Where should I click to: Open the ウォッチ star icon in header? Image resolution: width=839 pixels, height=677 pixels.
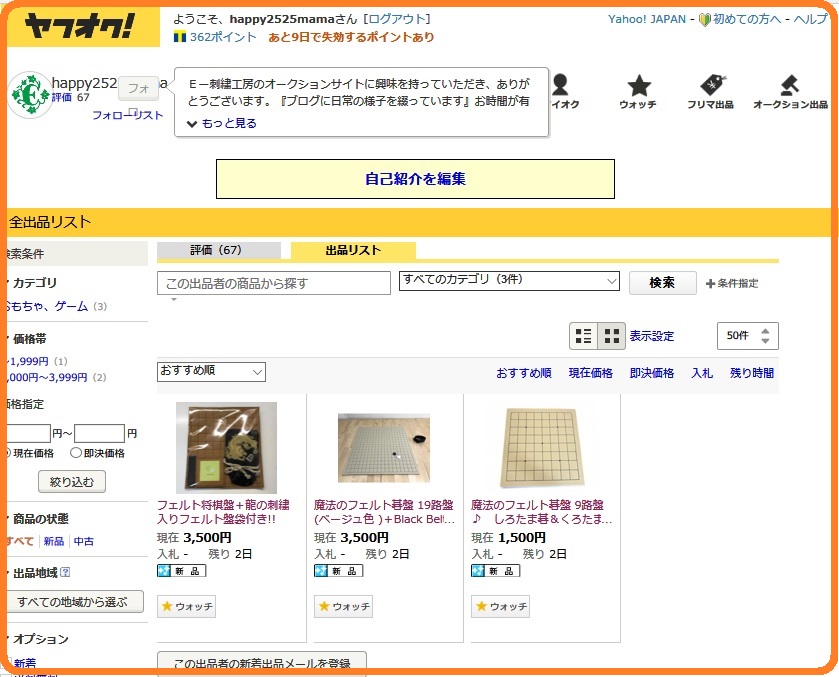(638, 86)
